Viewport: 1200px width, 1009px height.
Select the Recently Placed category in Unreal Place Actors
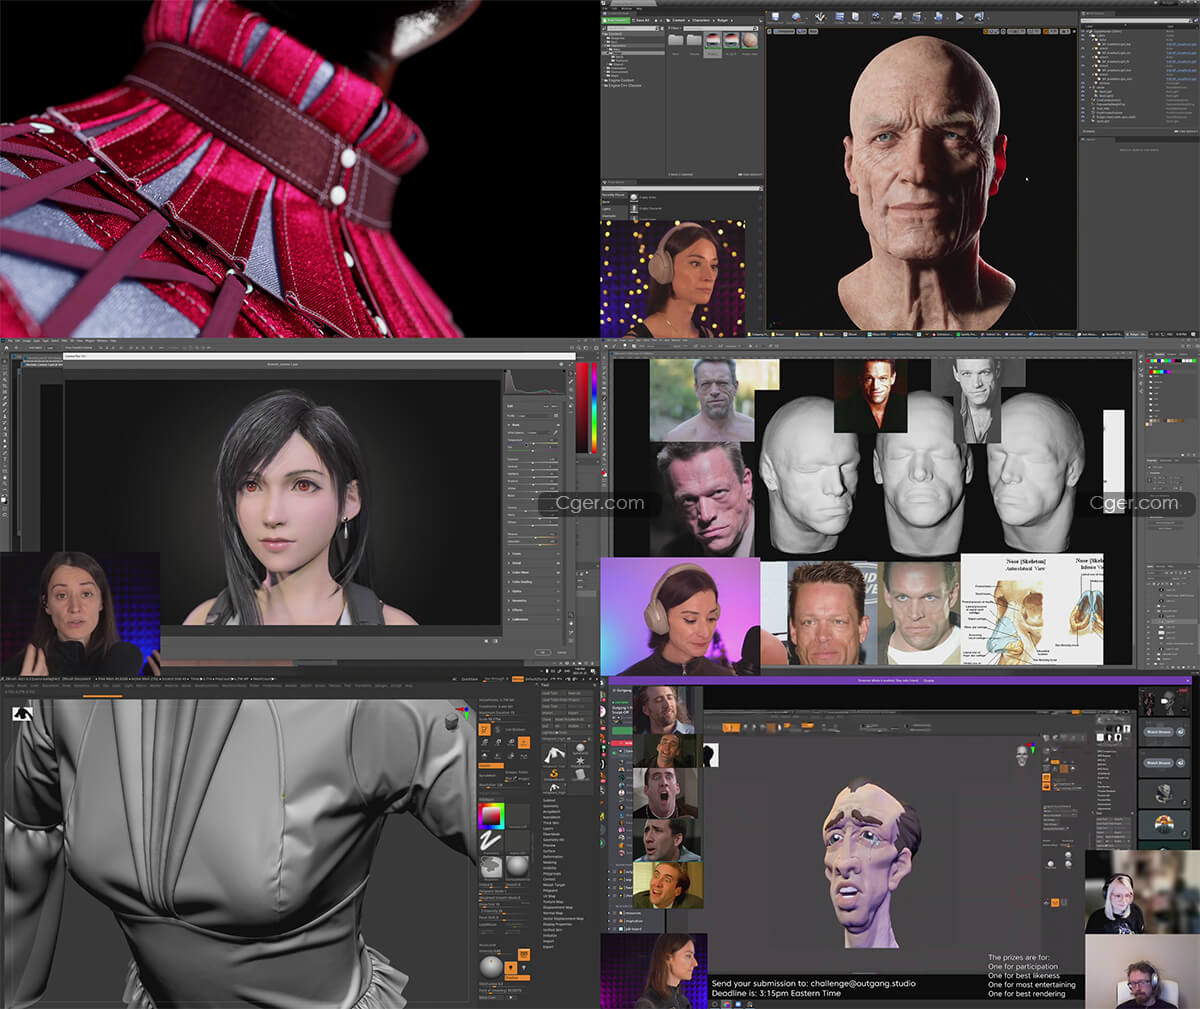coord(613,195)
